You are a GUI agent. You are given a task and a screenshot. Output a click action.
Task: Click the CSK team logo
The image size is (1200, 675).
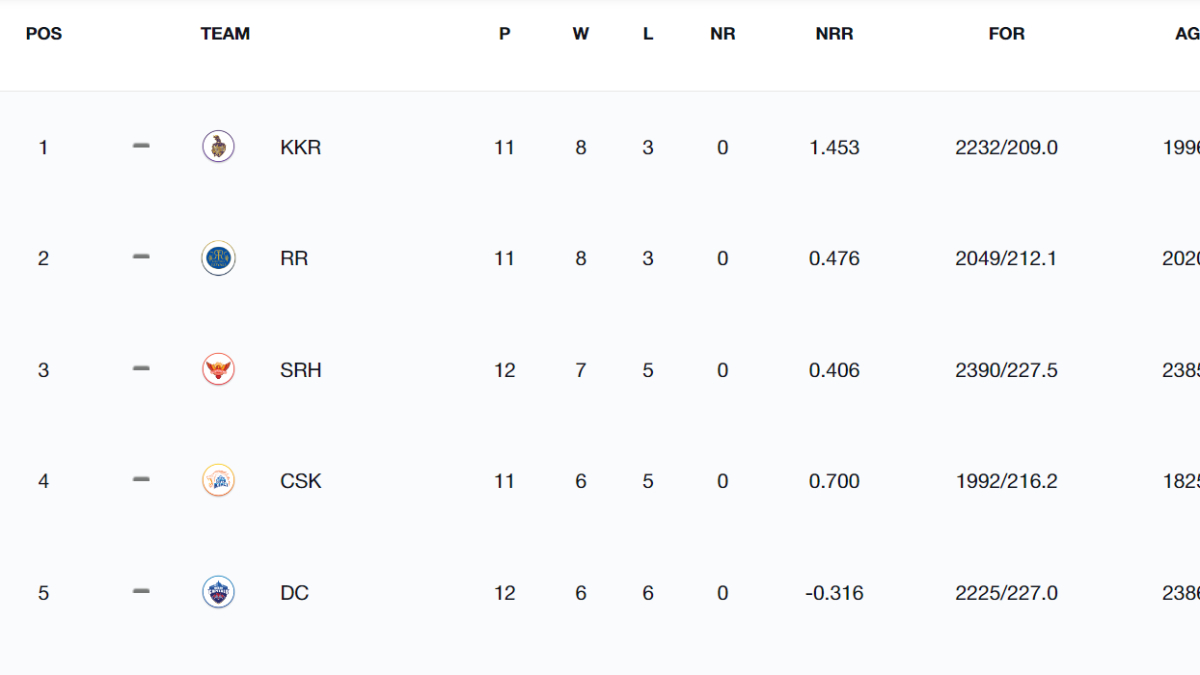tap(218, 481)
